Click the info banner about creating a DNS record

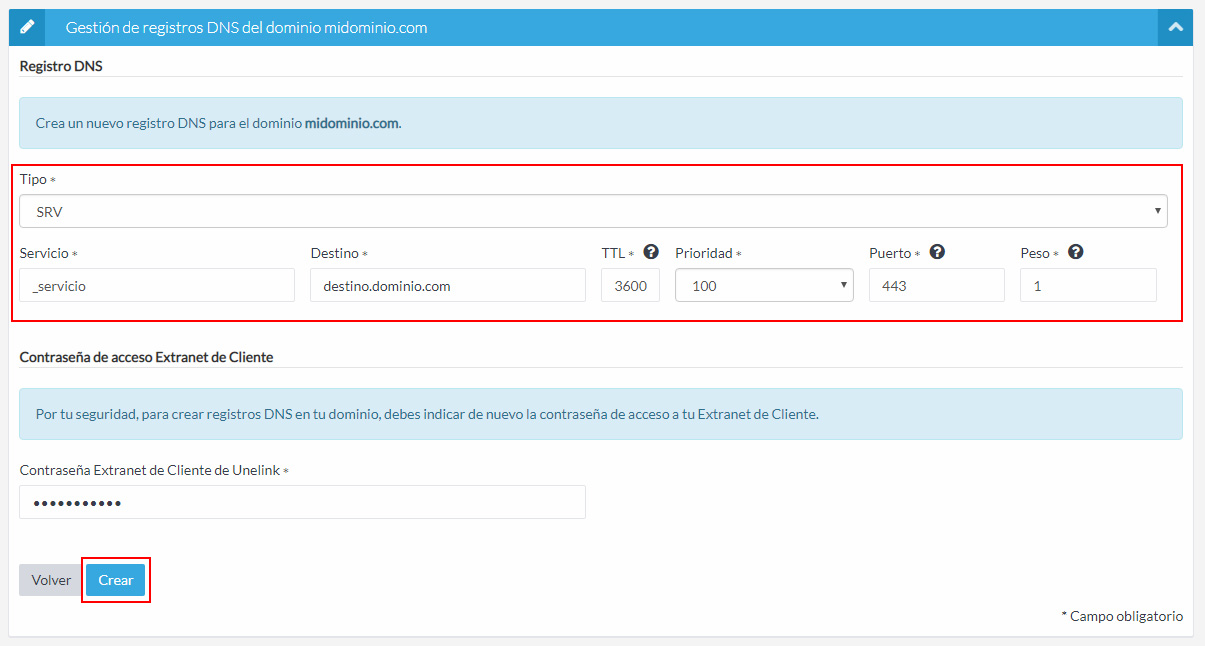pos(600,123)
